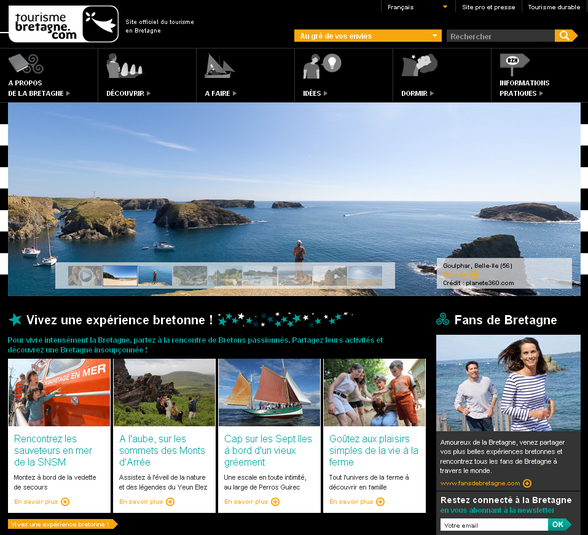Open Cap sur les Sept Iles title
This screenshot has height=535, width=588.
268,450
